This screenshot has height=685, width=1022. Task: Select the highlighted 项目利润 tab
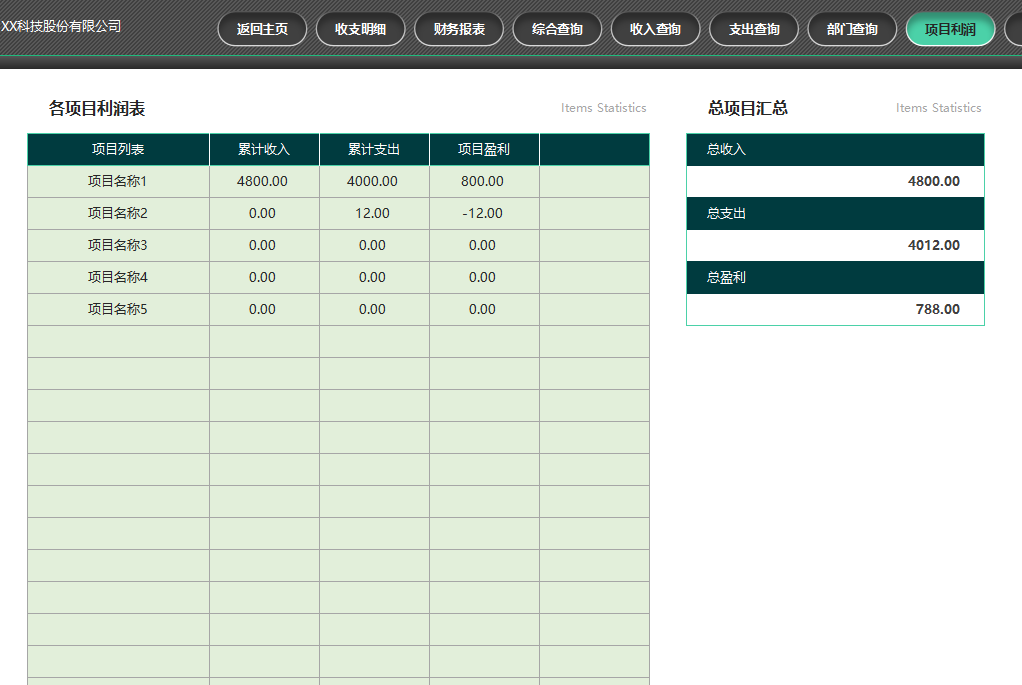949,29
